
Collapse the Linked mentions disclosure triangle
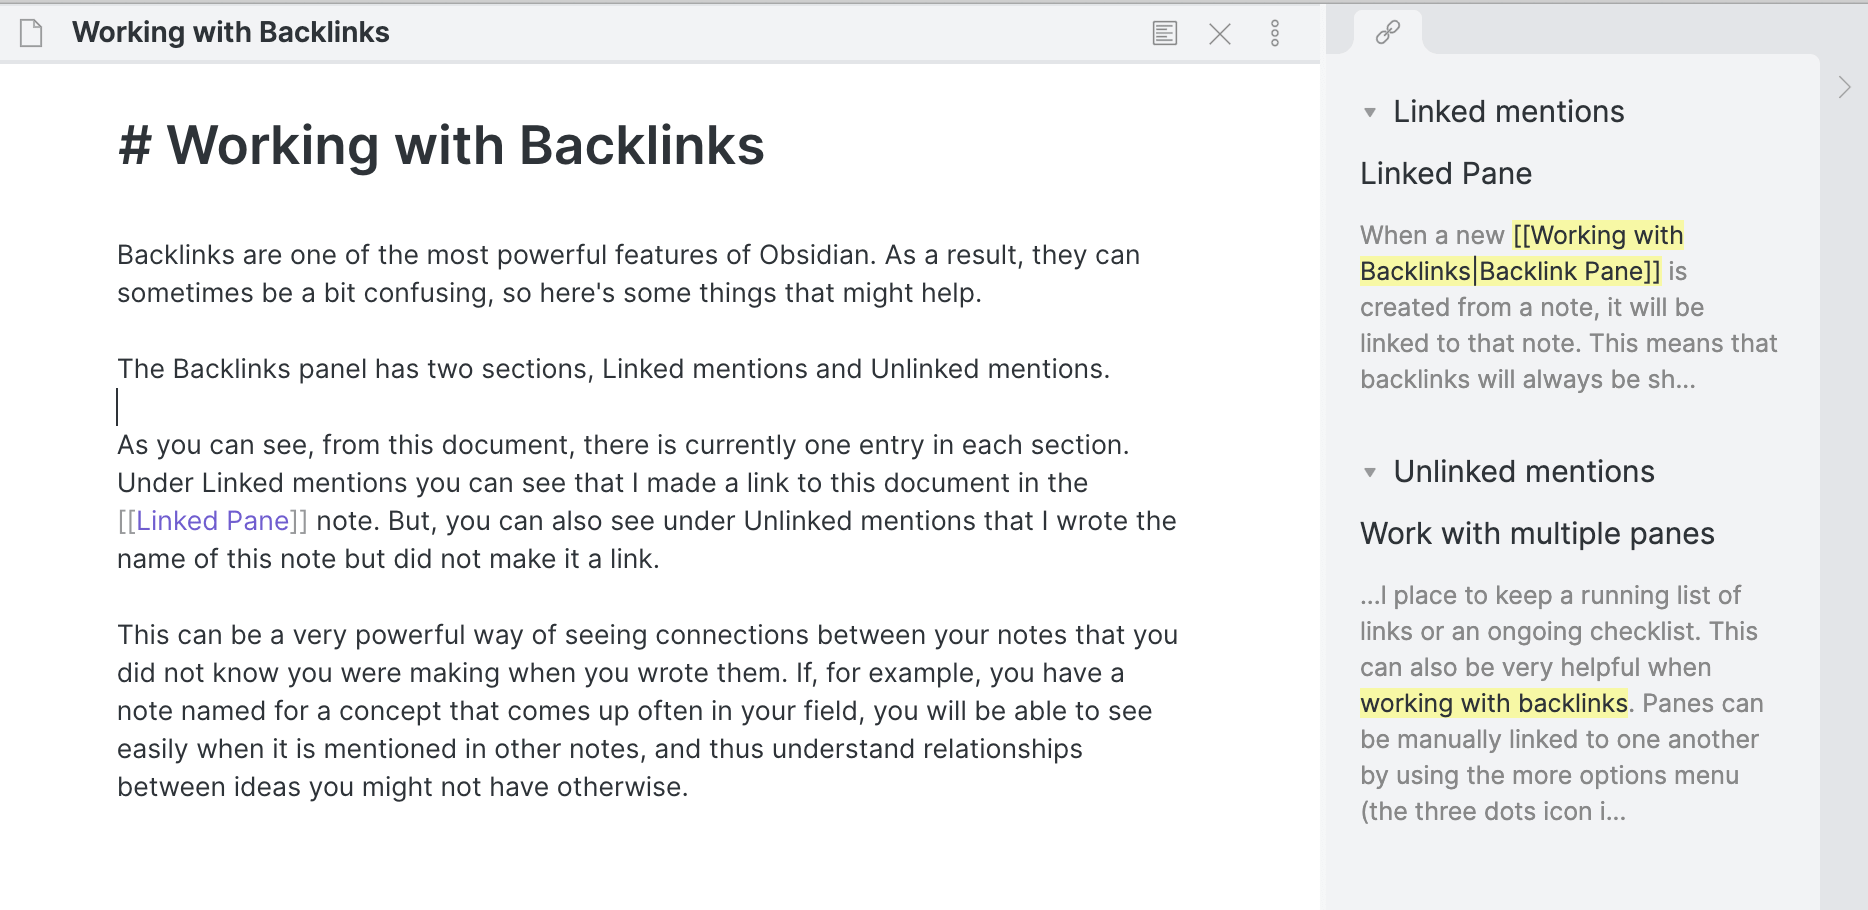tap(1370, 113)
